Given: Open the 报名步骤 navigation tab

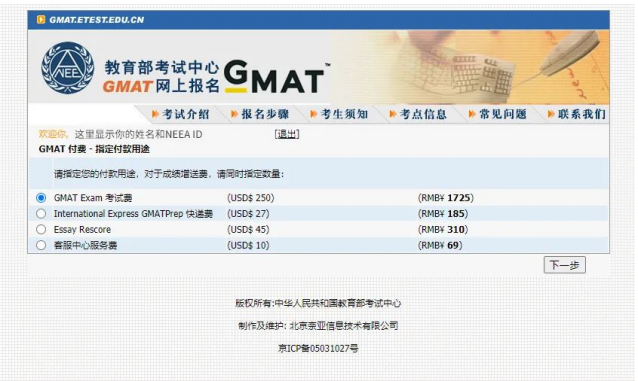Looking at the screenshot, I should tap(265, 114).
